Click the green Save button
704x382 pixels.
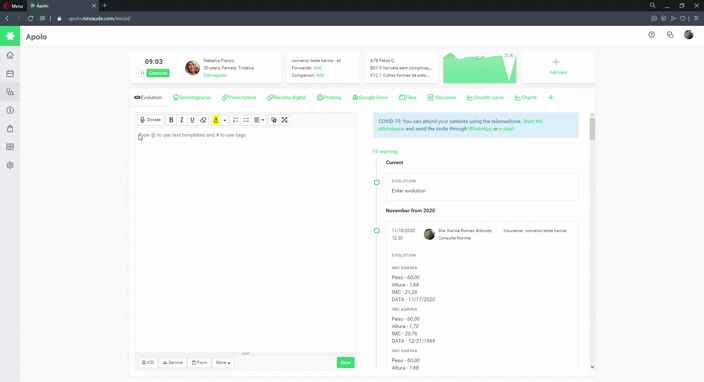click(345, 362)
